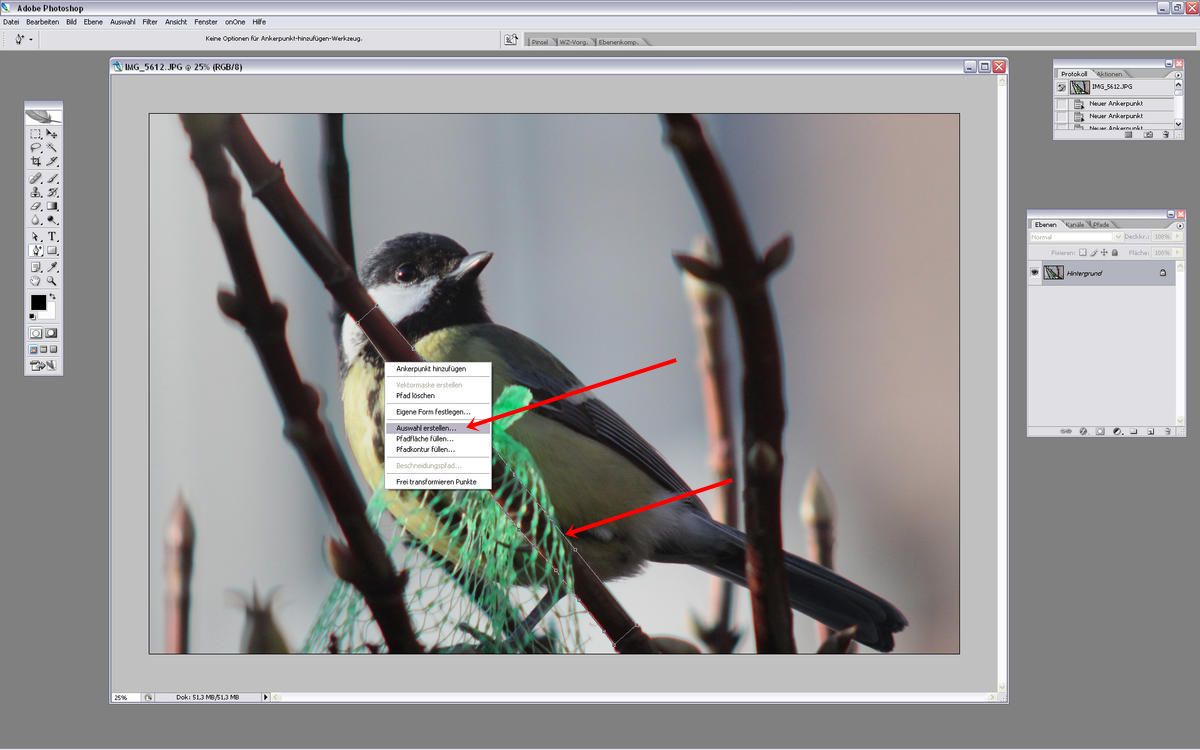Screen dimensions: 1200x750
Task: Select the Magic Wand tool
Action: pos(53,147)
